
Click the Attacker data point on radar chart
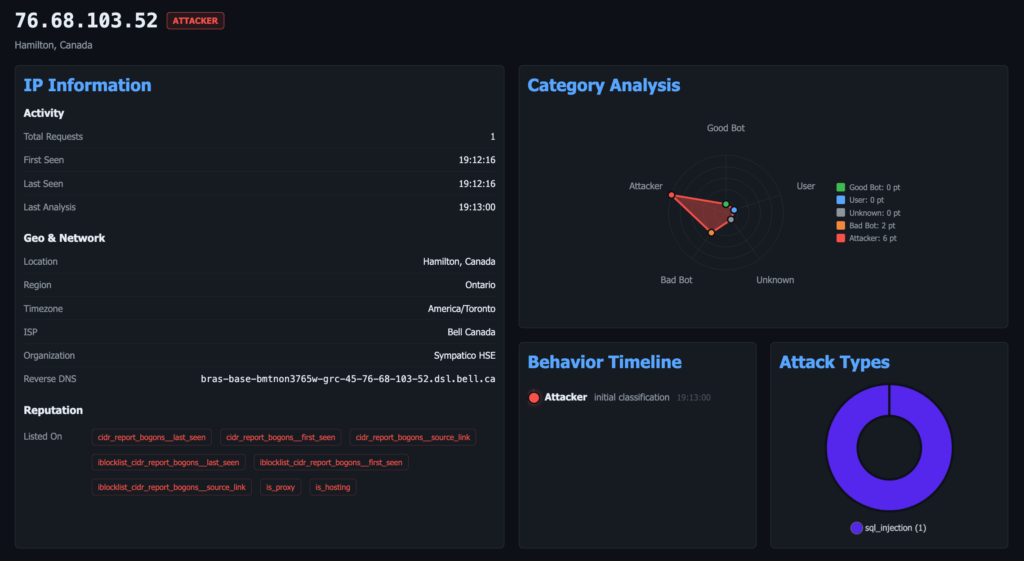671,195
